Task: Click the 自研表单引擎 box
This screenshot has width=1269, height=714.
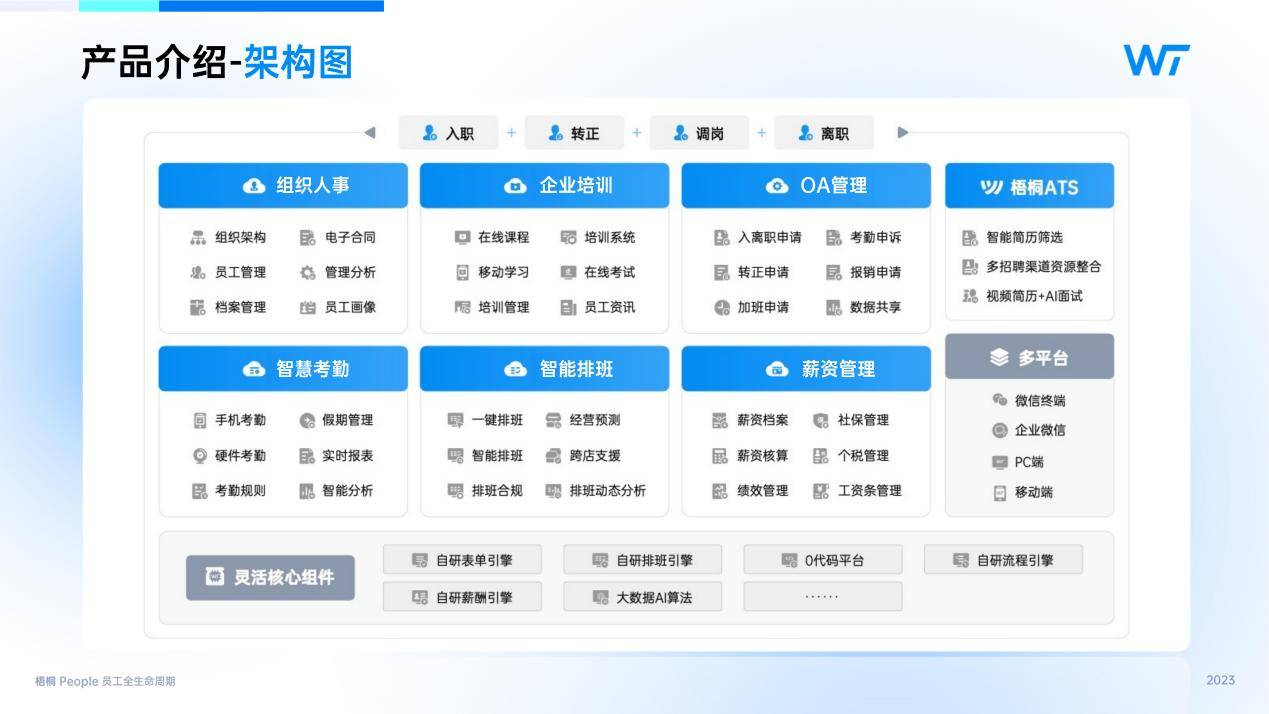Action: [462, 560]
